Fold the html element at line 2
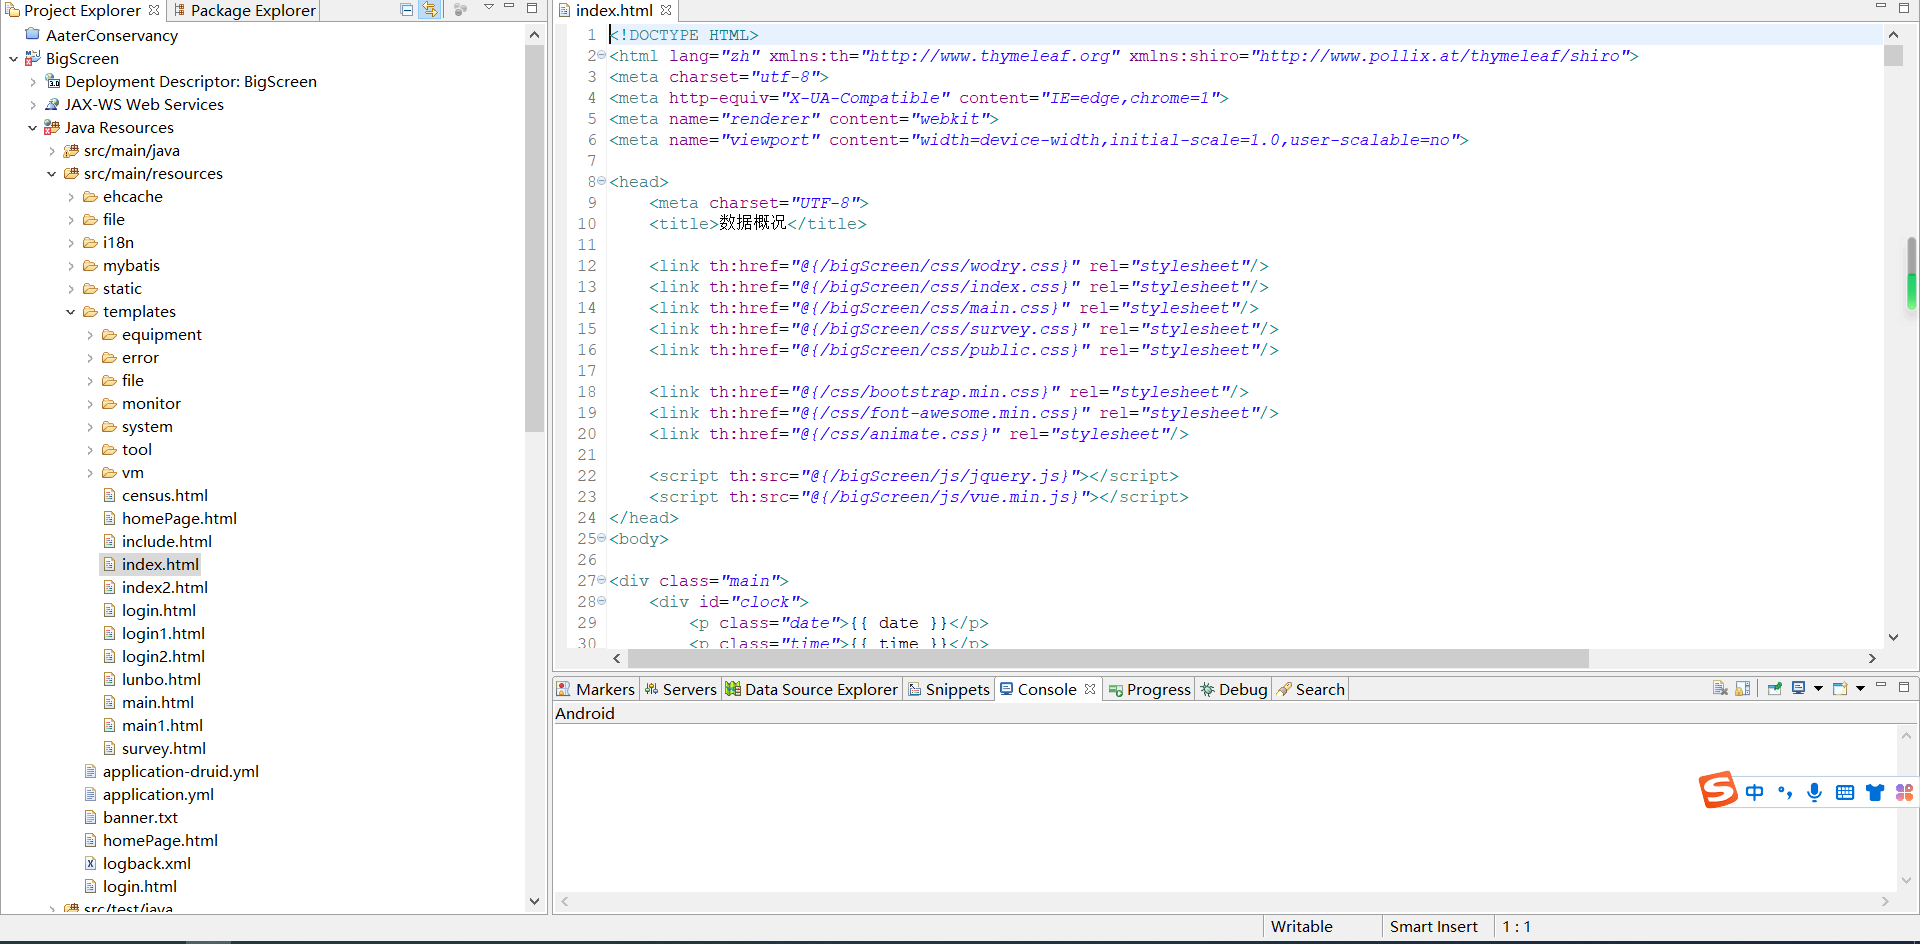The height and width of the screenshot is (944, 1920). (x=602, y=55)
